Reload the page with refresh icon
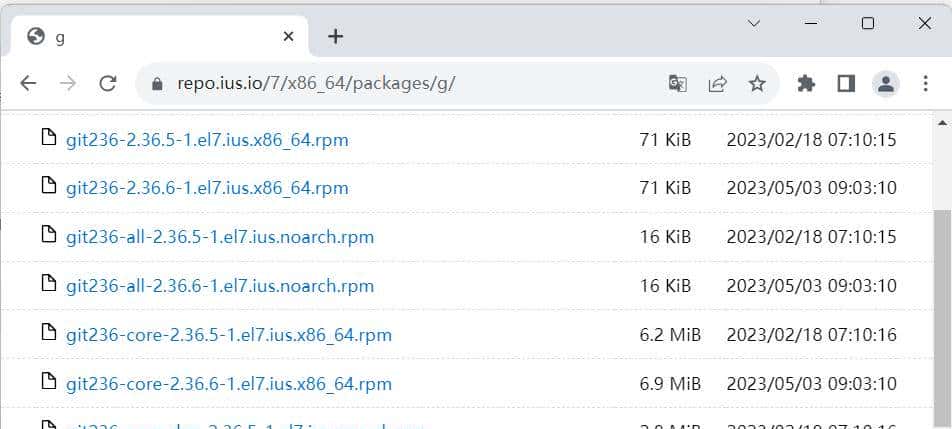Screen dimensions: 952x429 click(x=108, y=84)
